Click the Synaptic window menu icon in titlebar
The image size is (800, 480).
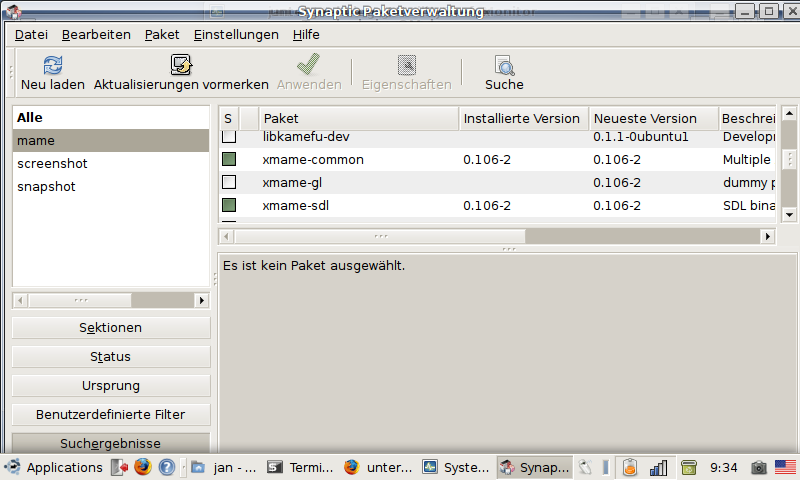13,11
